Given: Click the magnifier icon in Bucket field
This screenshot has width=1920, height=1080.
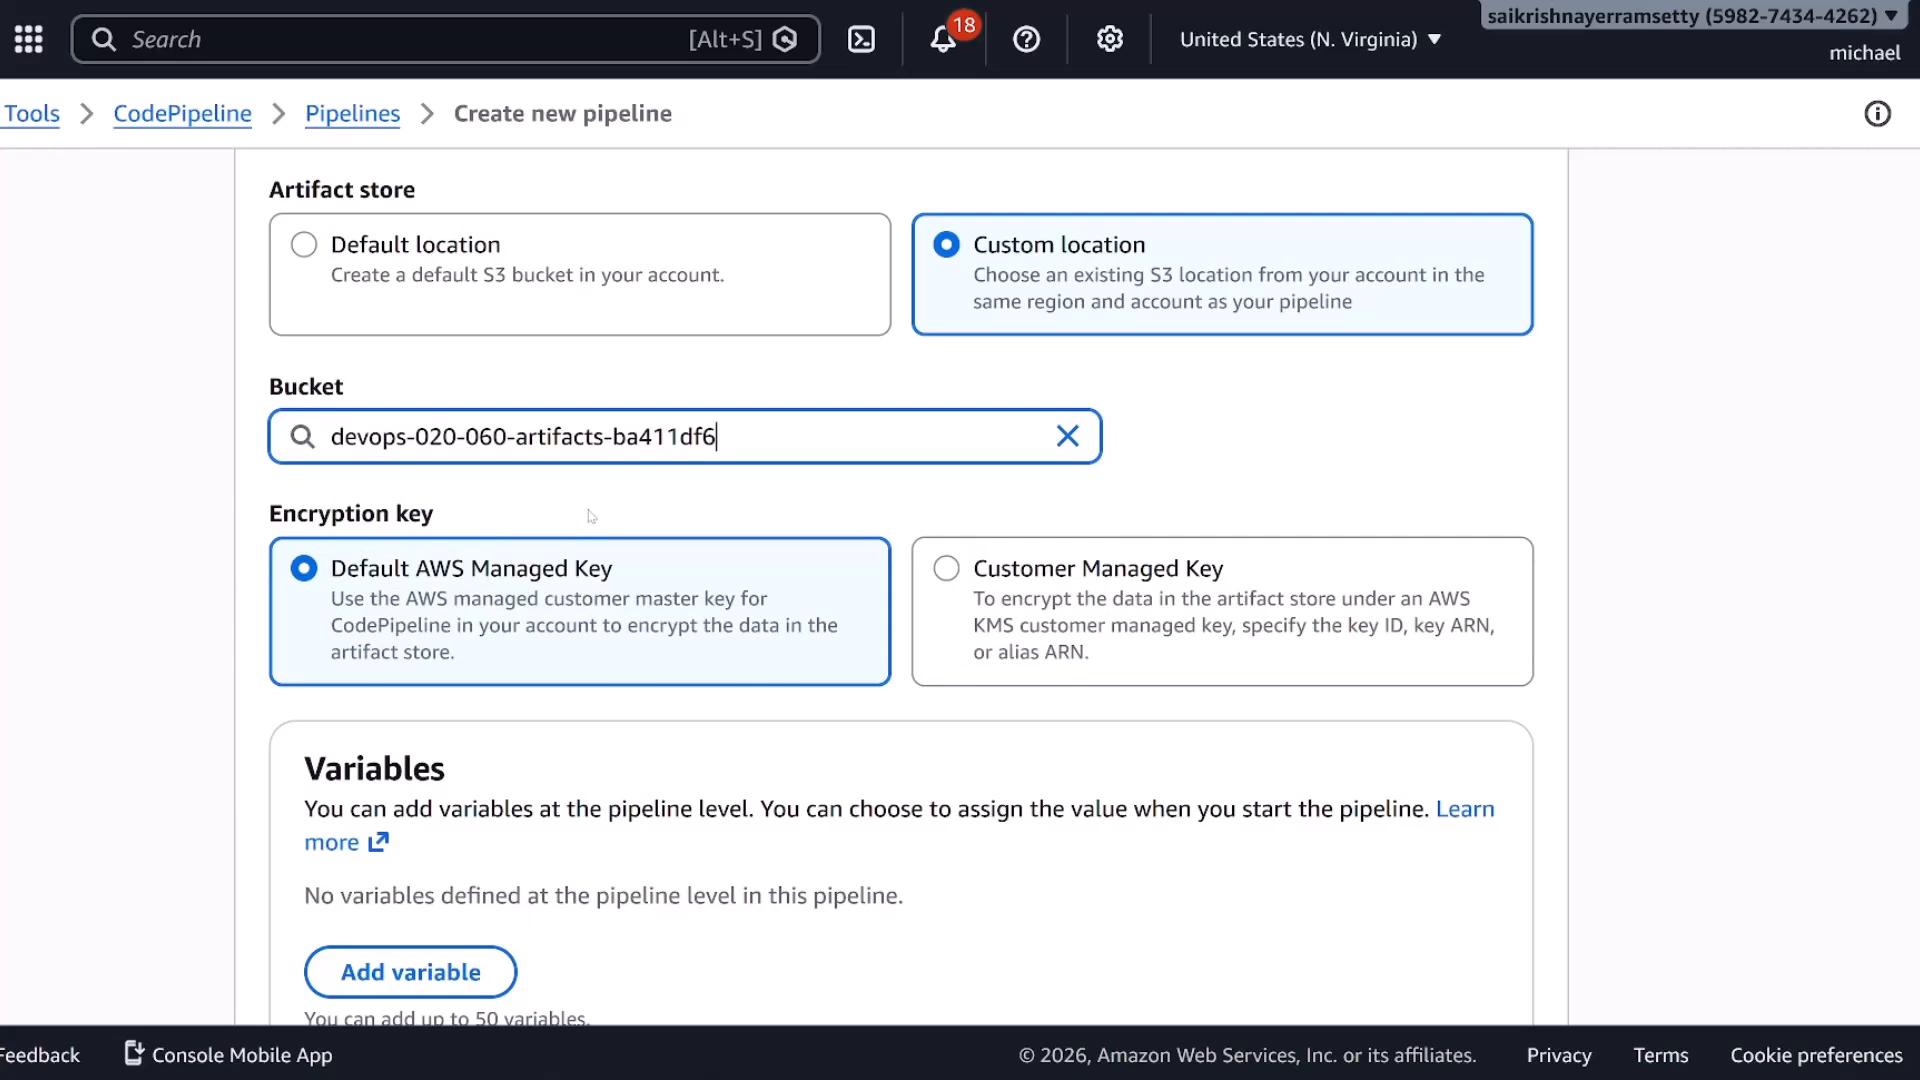Looking at the screenshot, I should [302, 436].
